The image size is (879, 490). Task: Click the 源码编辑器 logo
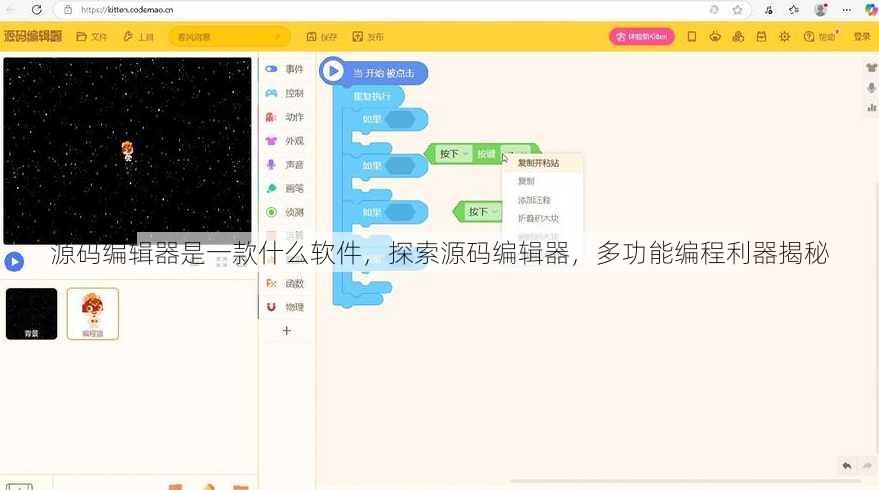[x=33, y=36]
